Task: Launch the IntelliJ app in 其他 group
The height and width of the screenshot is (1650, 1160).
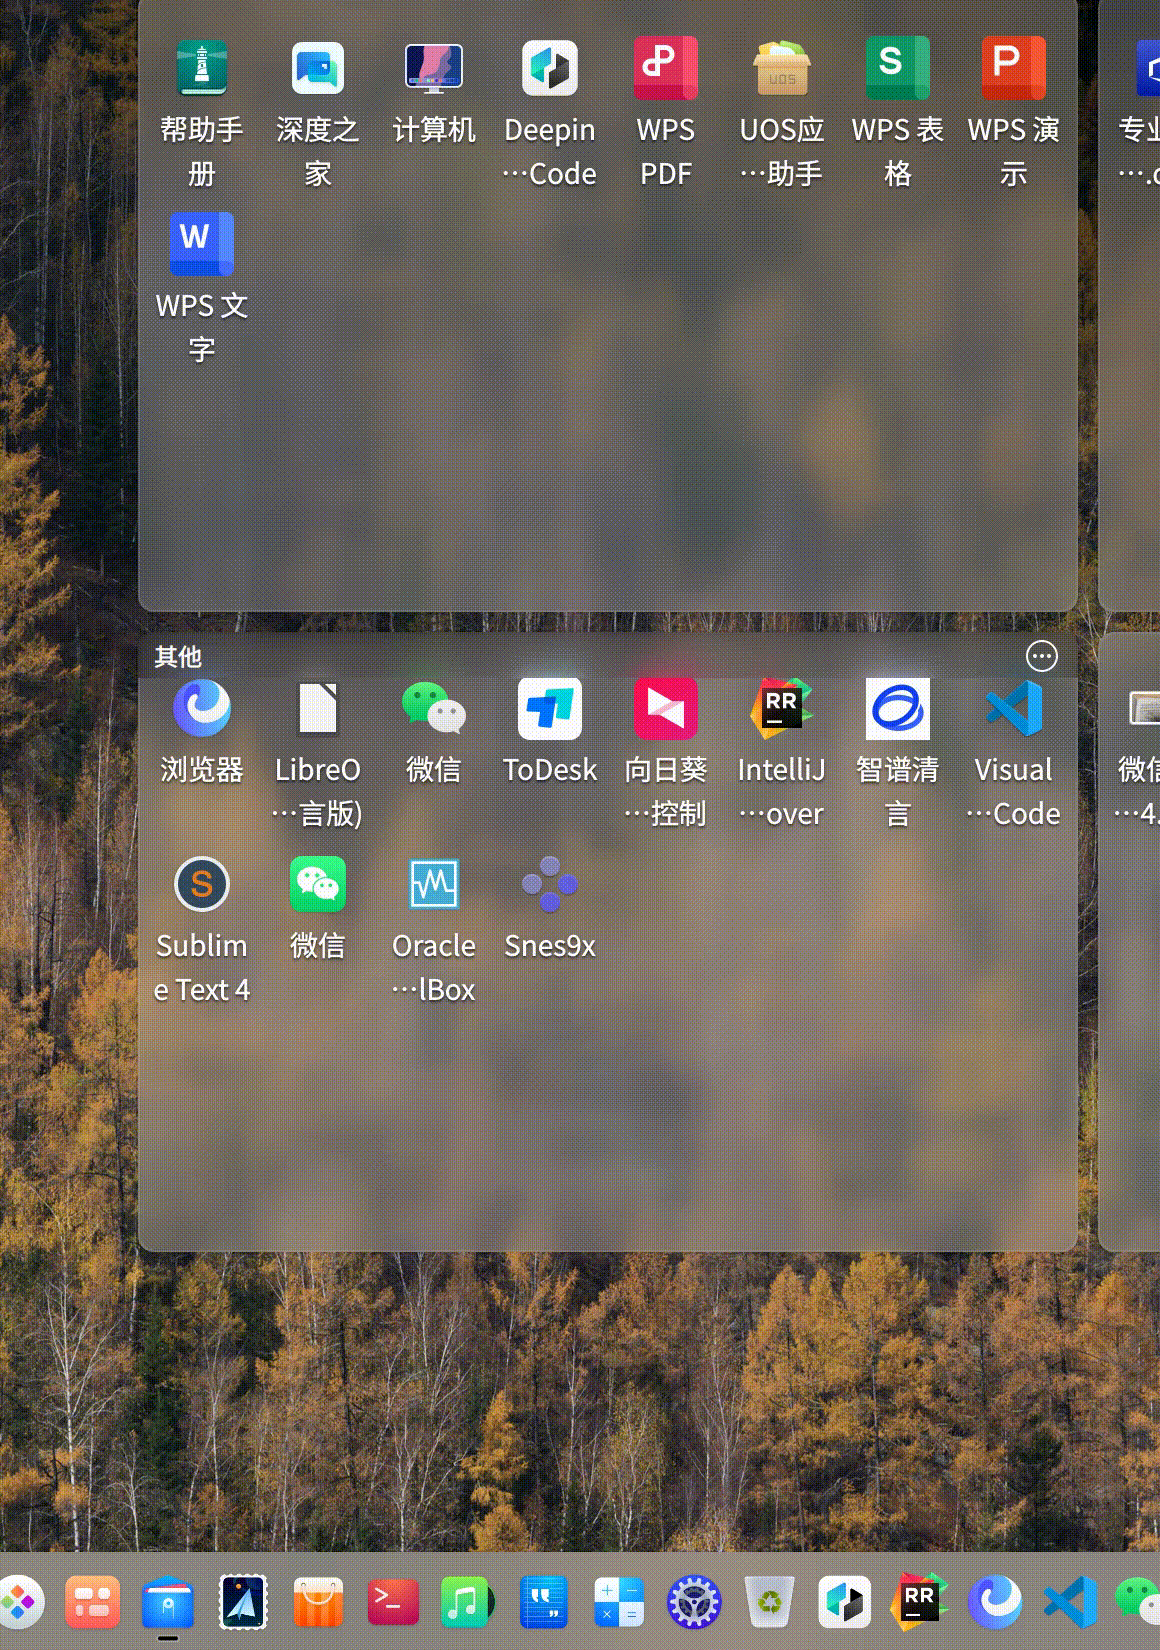Action: (782, 708)
